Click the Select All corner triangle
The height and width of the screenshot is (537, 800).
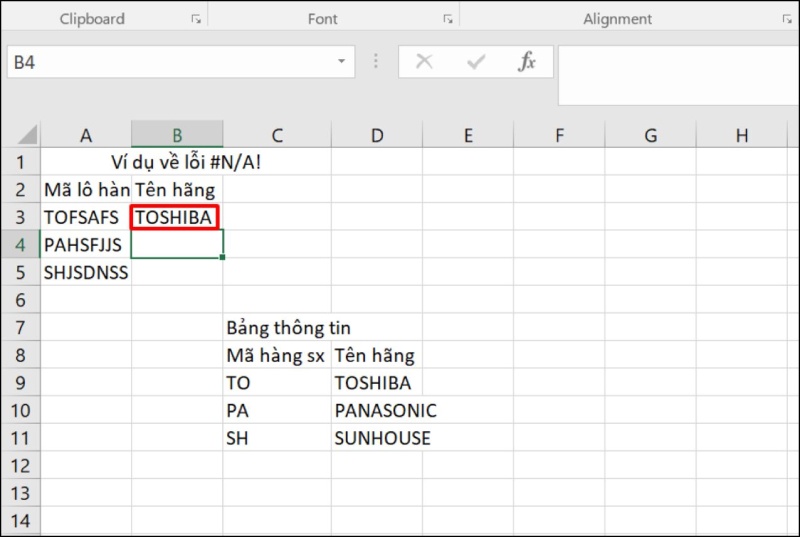tap(27, 135)
